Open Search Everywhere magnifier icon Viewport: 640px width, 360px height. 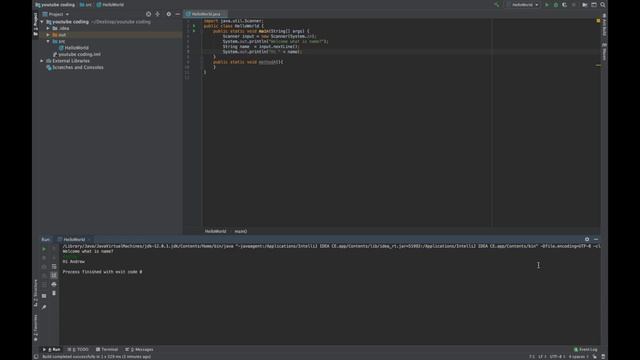(x=603, y=5)
